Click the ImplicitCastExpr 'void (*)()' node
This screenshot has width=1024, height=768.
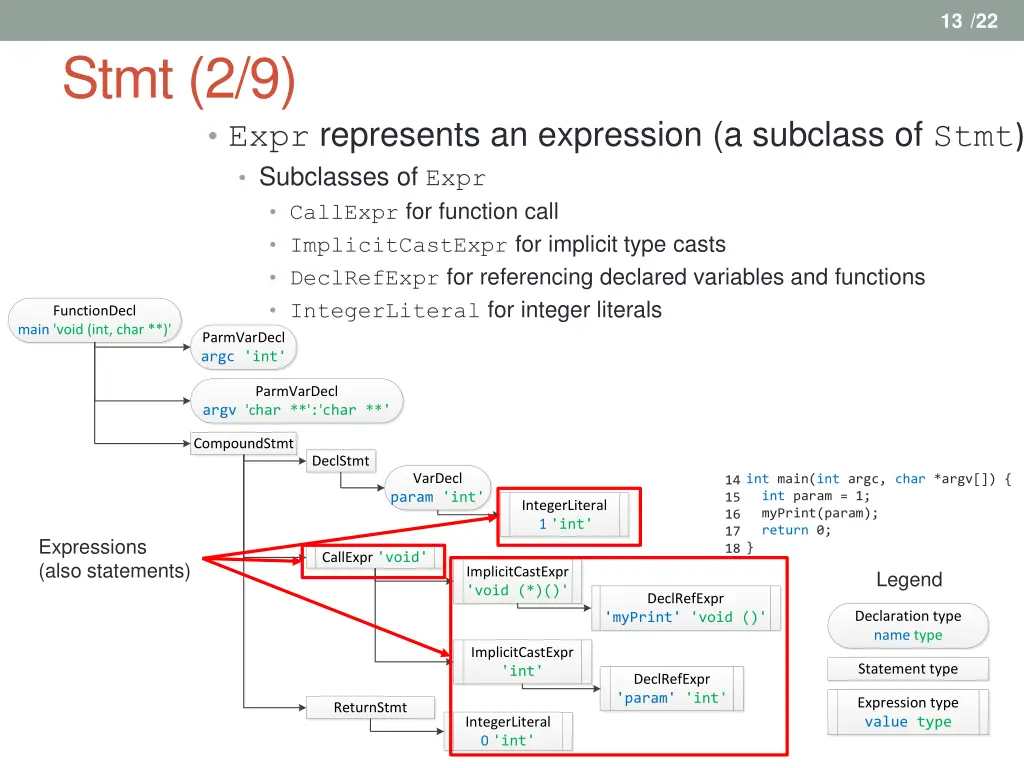point(517,581)
